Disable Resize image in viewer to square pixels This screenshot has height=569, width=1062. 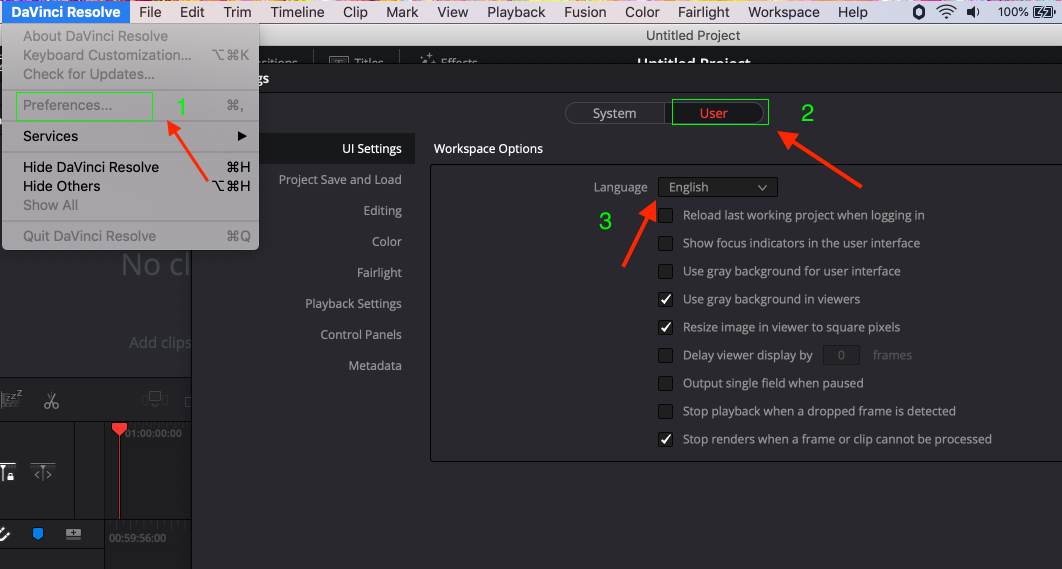click(x=666, y=327)
